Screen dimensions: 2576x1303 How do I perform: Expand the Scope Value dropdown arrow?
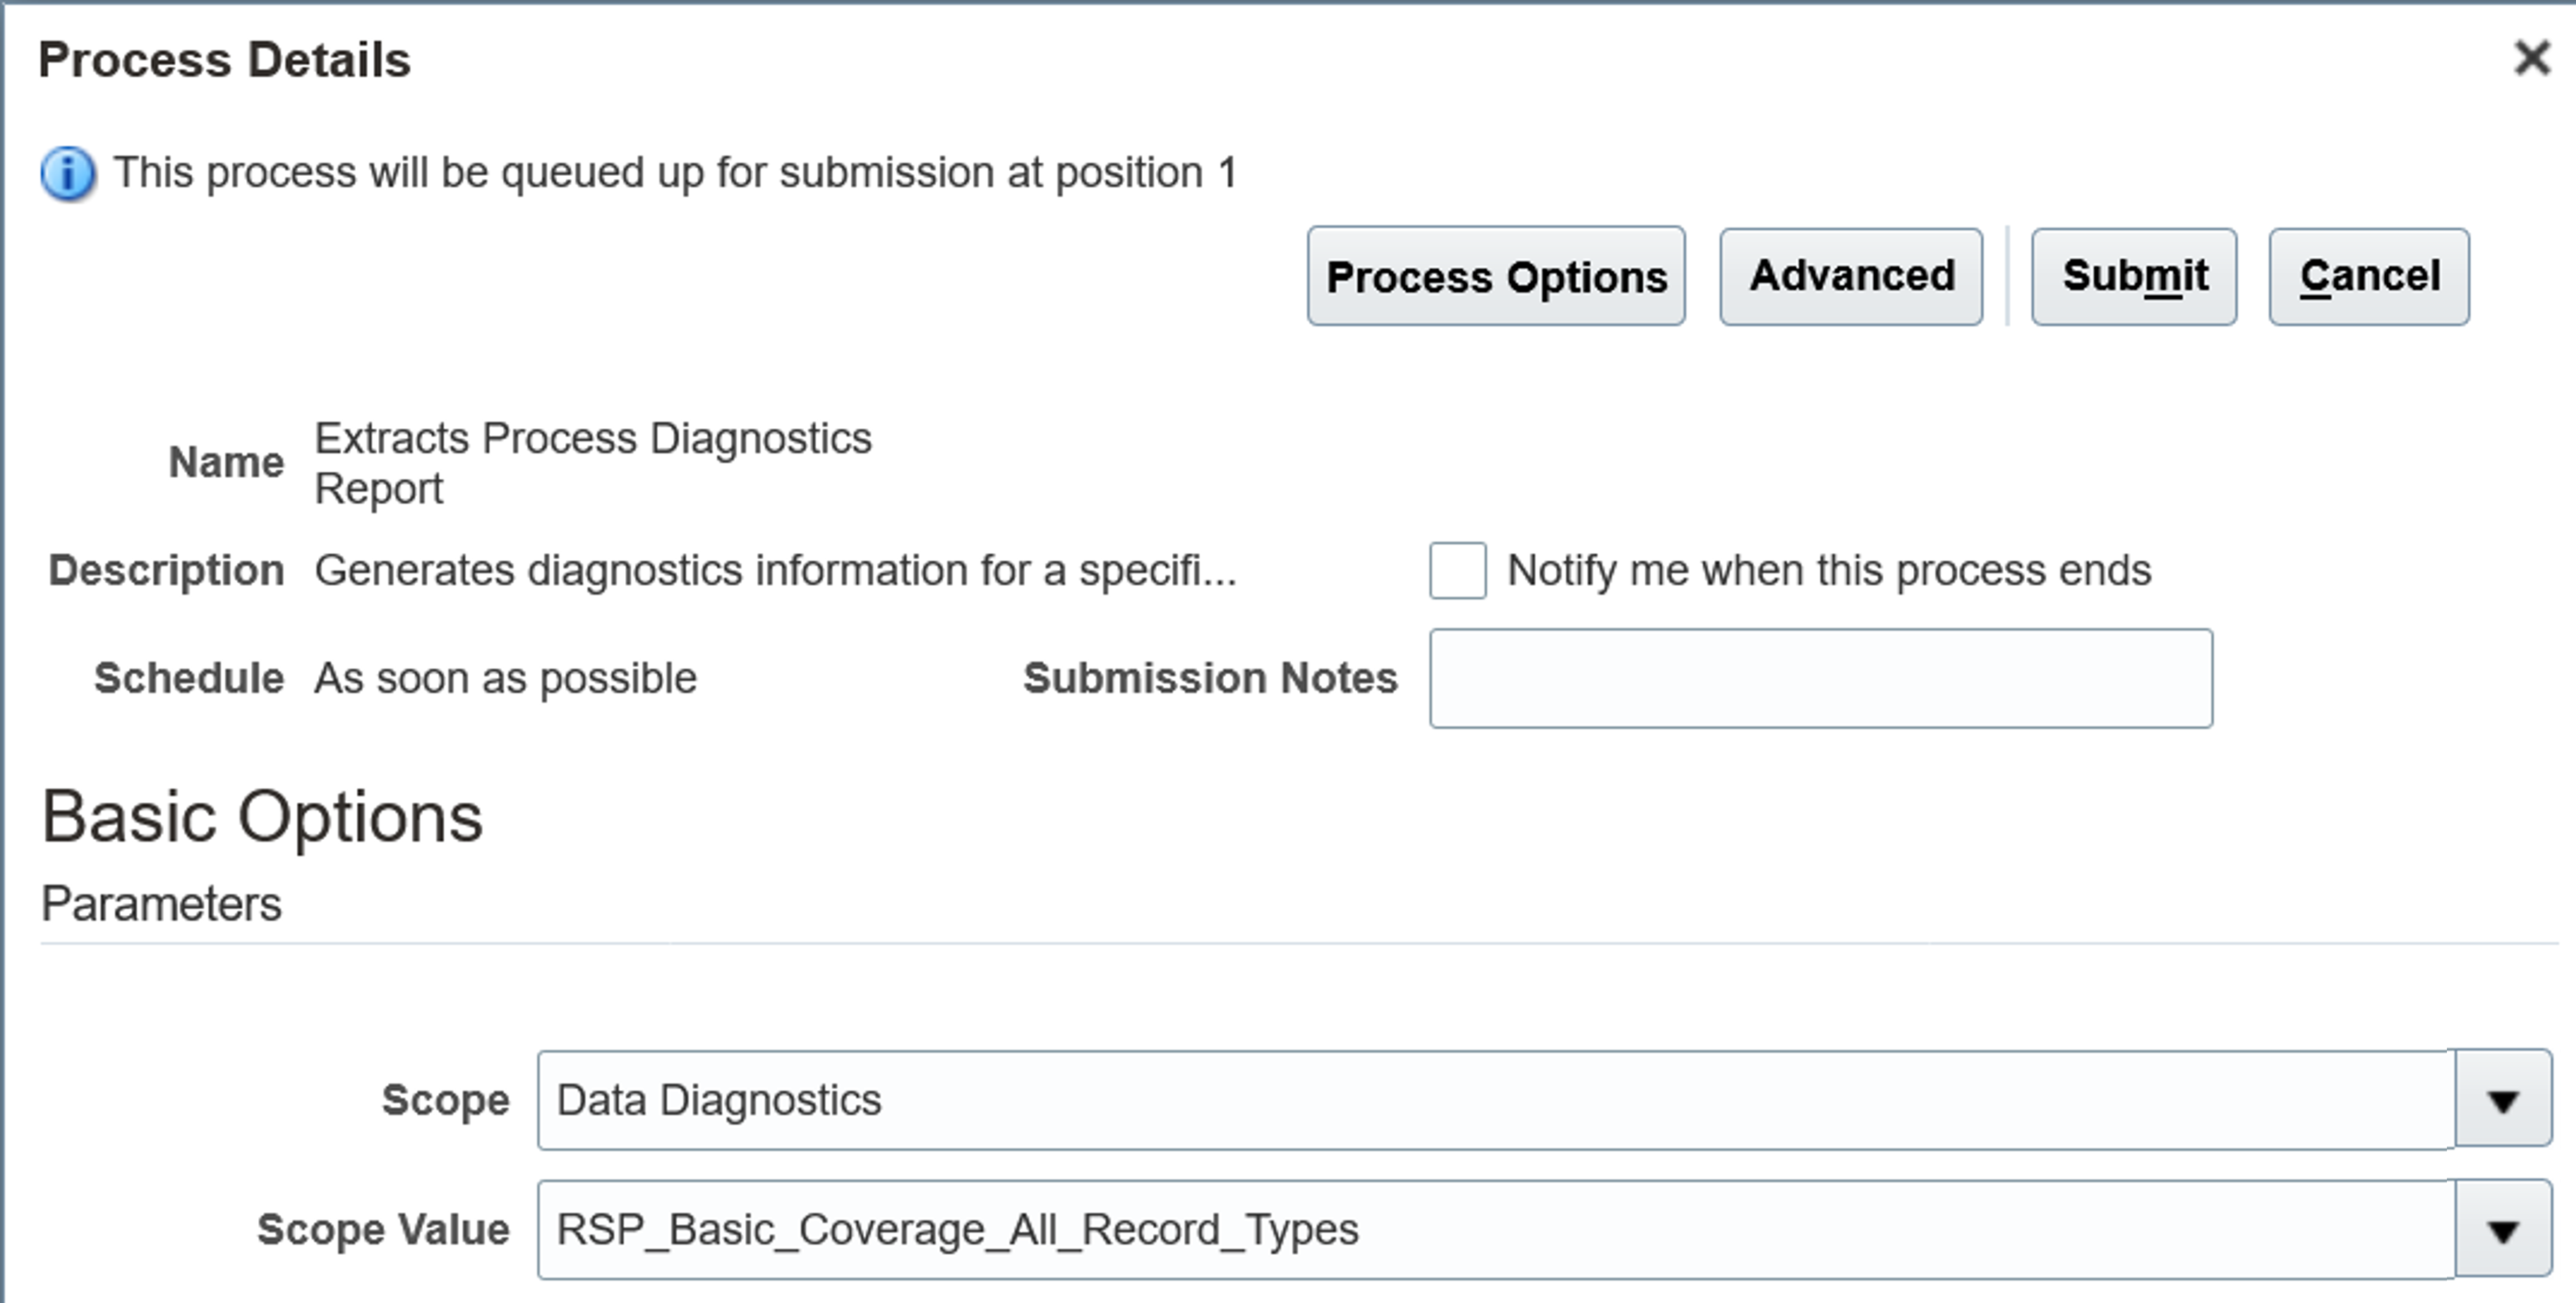2503,1229
